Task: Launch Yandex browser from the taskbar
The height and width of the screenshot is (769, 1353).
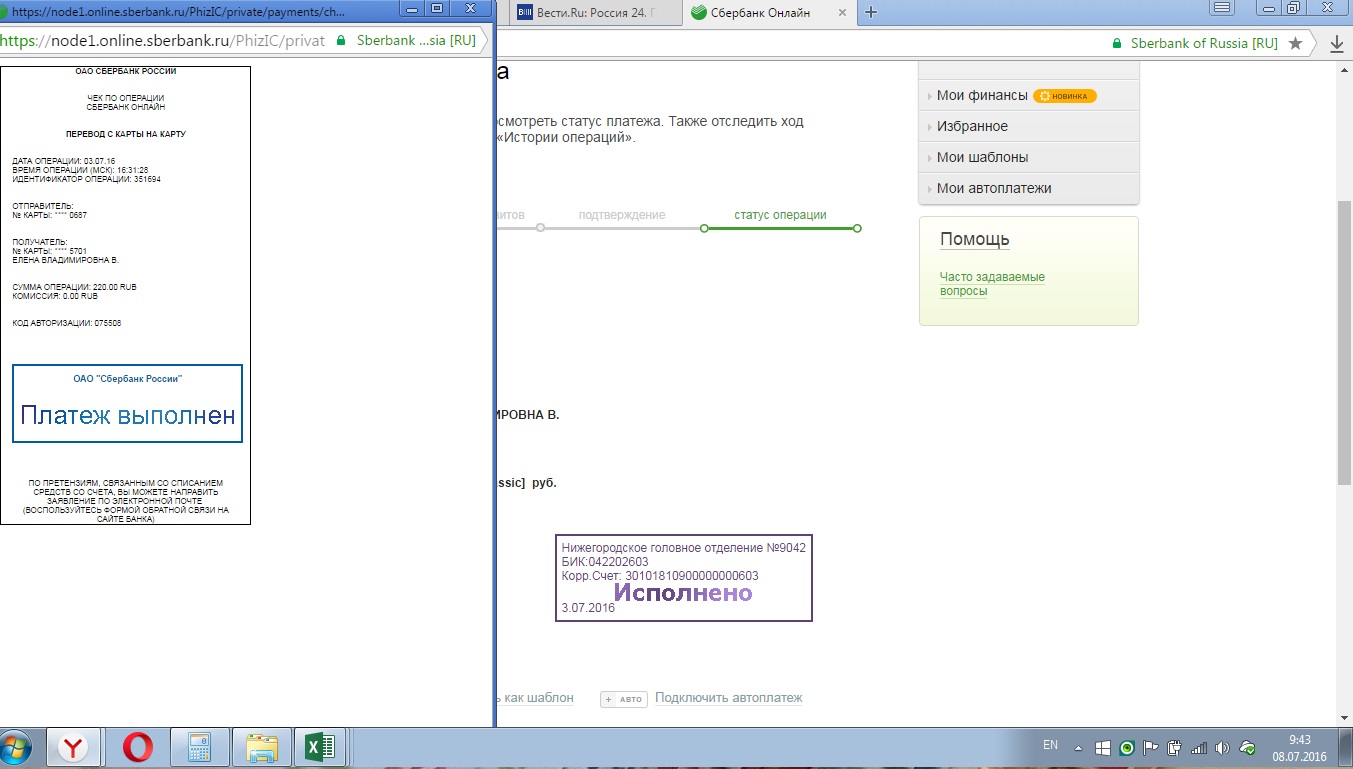Action: 72,748
